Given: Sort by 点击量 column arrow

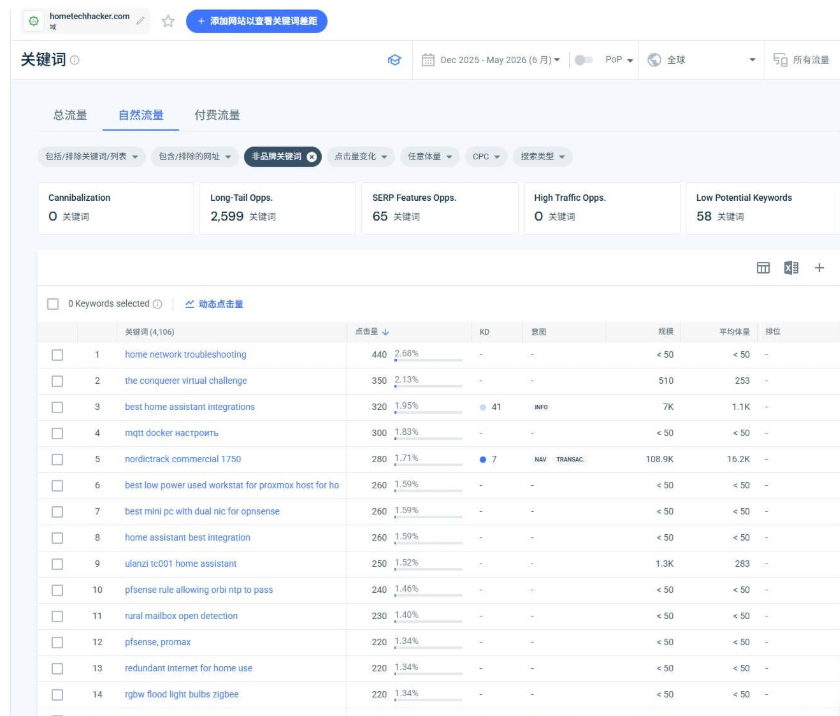Looking at the screenshot, I should coord(386,332).
